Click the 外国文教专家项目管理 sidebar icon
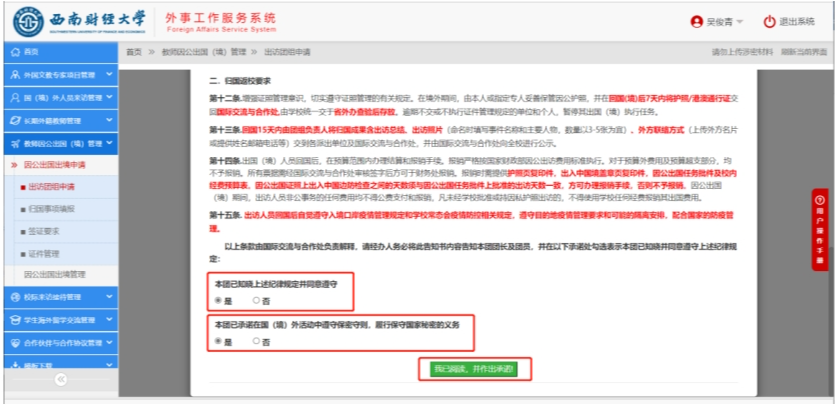This screenshot has height=414, width=837. coord(13,75)
